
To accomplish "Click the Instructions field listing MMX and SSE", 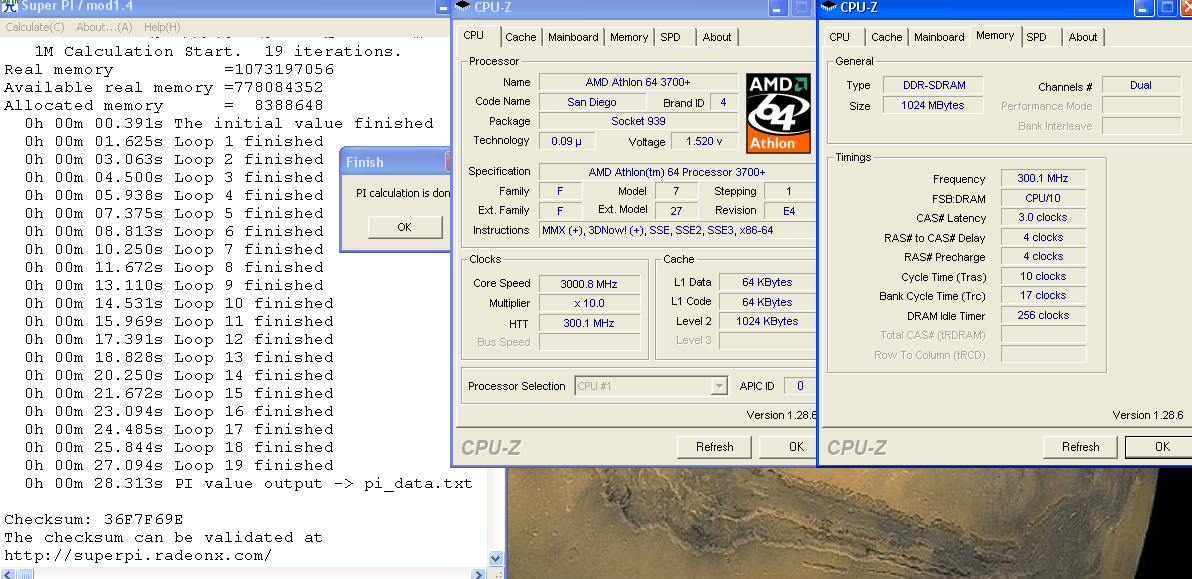I will [677, 230].
